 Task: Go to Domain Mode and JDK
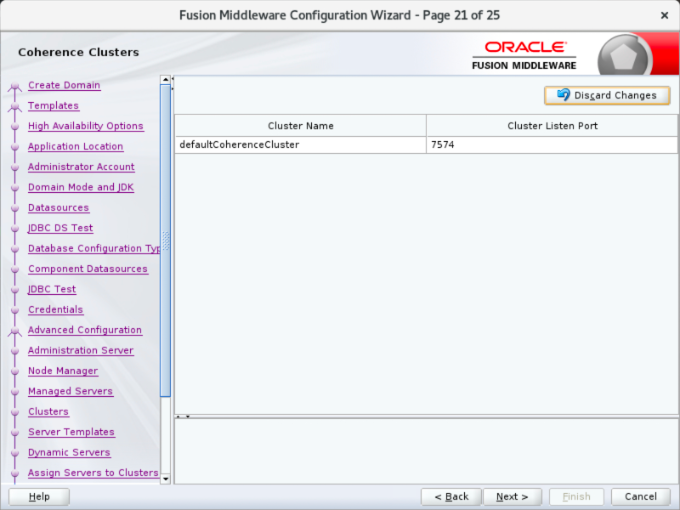click(81, 187)
